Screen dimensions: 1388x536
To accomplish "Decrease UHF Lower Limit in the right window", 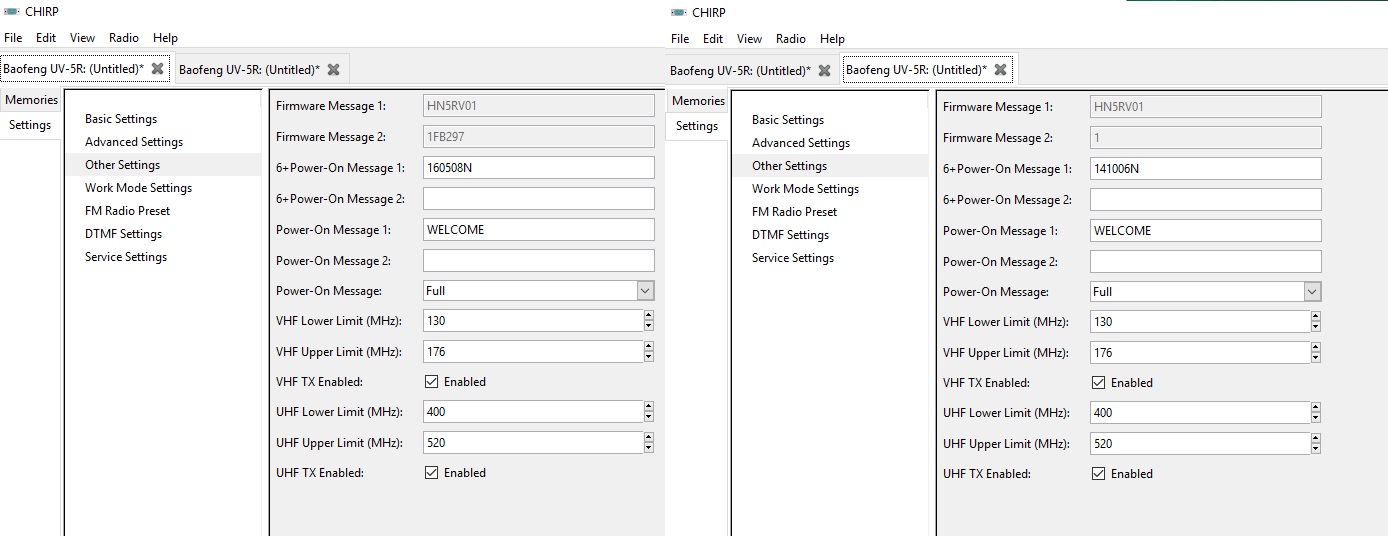I will [1316, 418].
